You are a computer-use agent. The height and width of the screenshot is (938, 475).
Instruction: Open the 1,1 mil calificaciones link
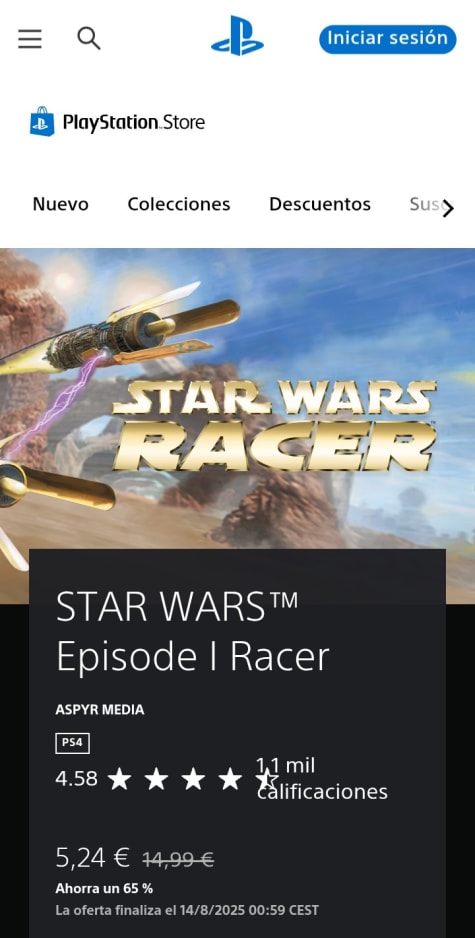[322, 778]
